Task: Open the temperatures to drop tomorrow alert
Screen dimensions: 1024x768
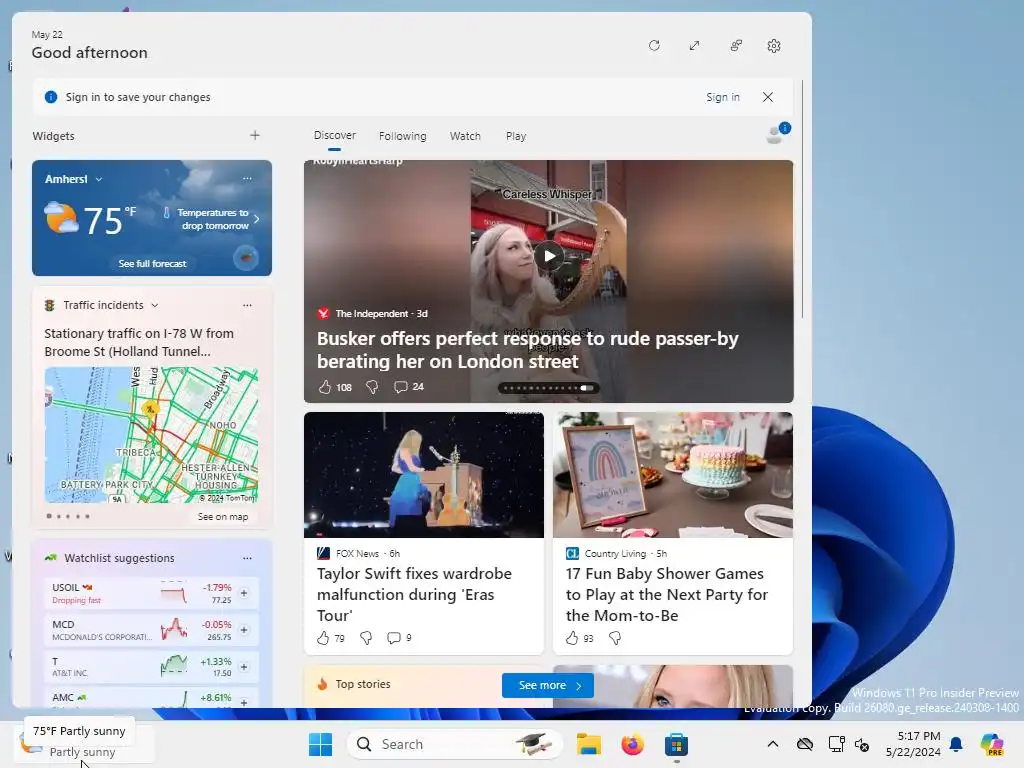Action: [212, 219]
